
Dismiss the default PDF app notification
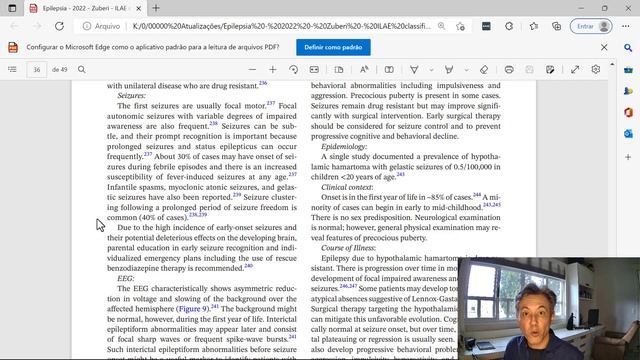point(604,47)
